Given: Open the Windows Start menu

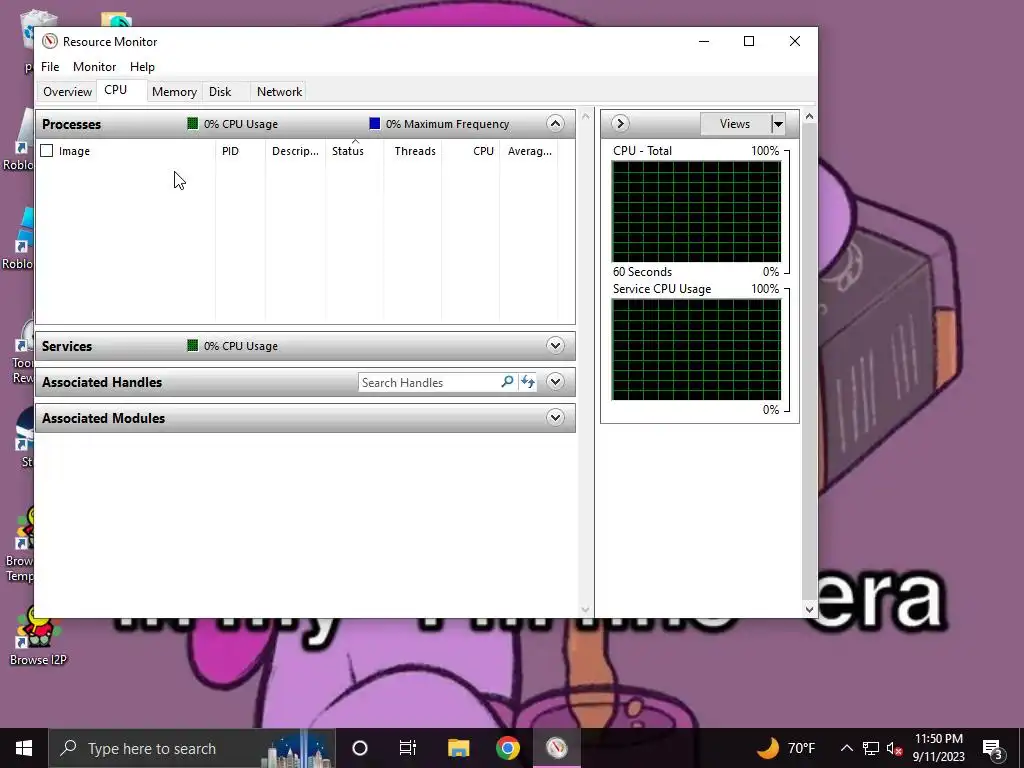Looking at the screenshot, I should tap(24, 748).
